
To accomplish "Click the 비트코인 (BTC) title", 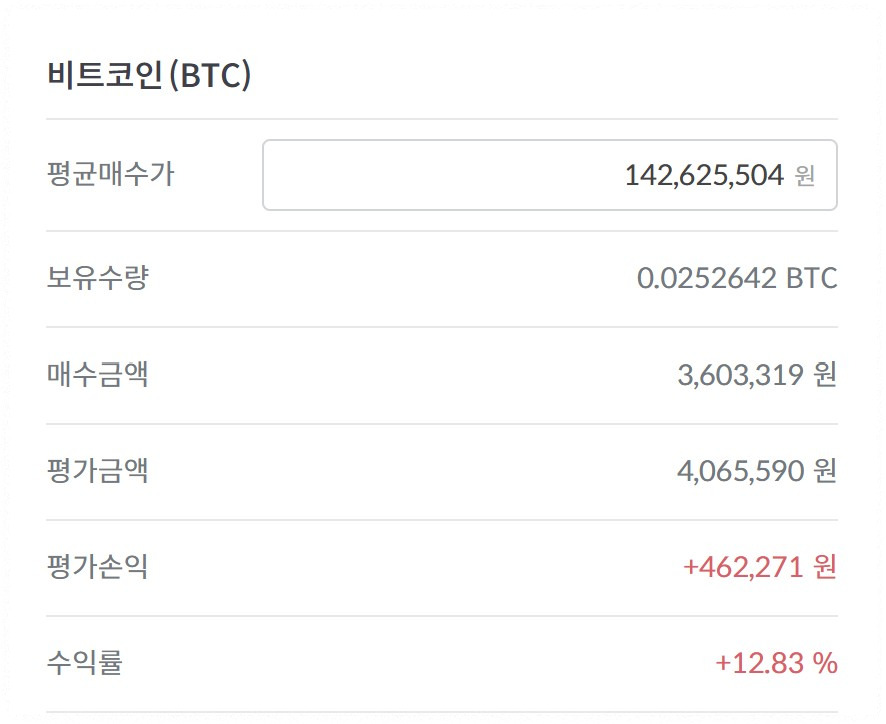I will 150,73.
